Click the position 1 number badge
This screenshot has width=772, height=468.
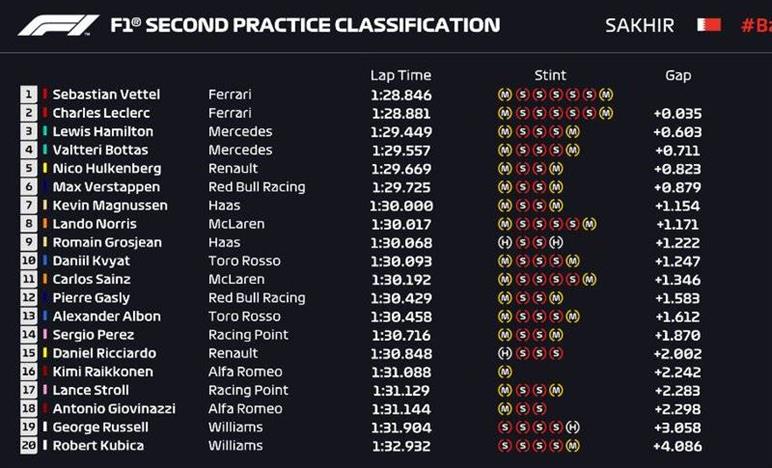29,94
